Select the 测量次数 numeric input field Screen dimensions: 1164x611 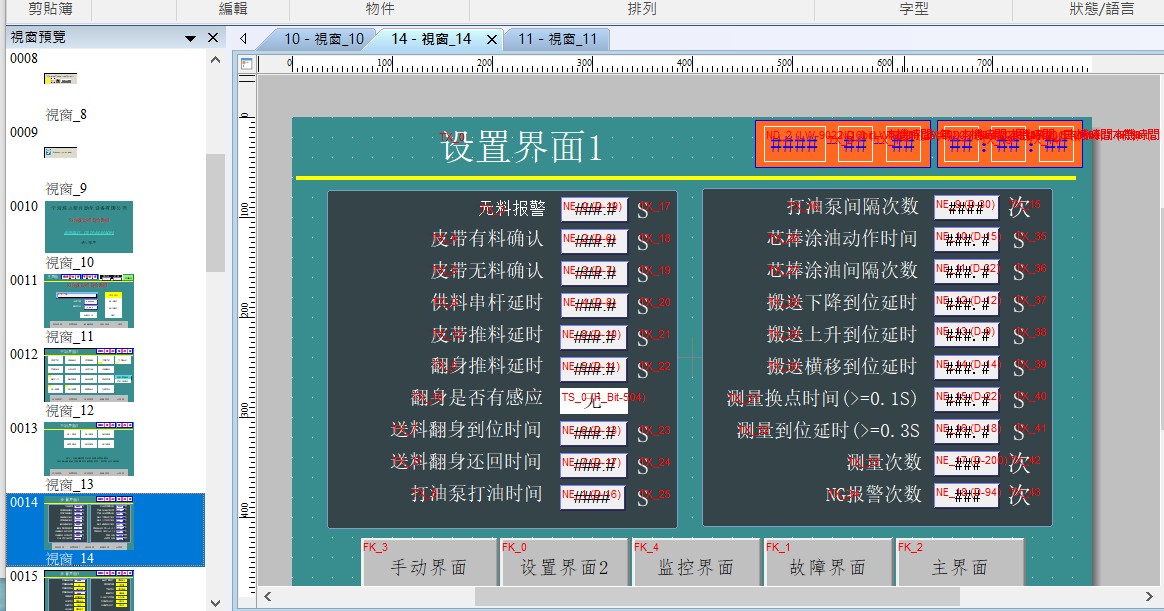966,462
